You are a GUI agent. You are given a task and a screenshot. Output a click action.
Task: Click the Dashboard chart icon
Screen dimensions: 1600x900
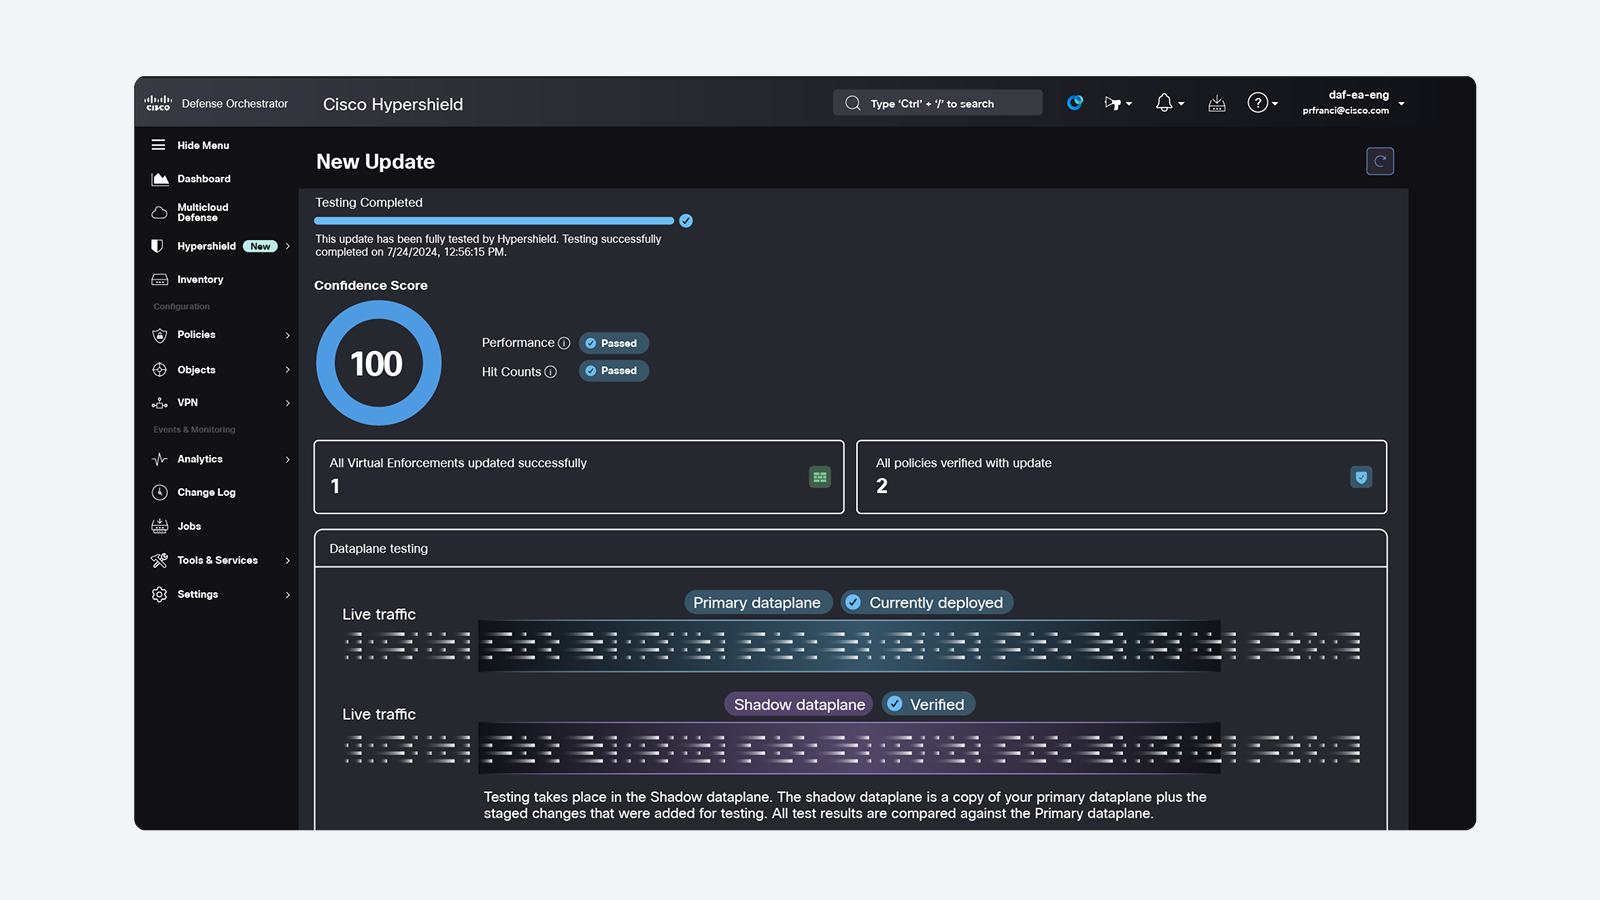159,179
